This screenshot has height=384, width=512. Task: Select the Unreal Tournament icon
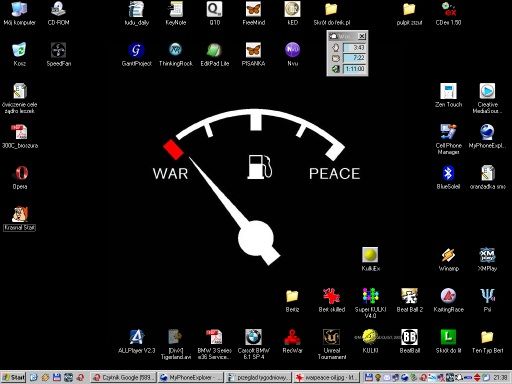[331, 343]
